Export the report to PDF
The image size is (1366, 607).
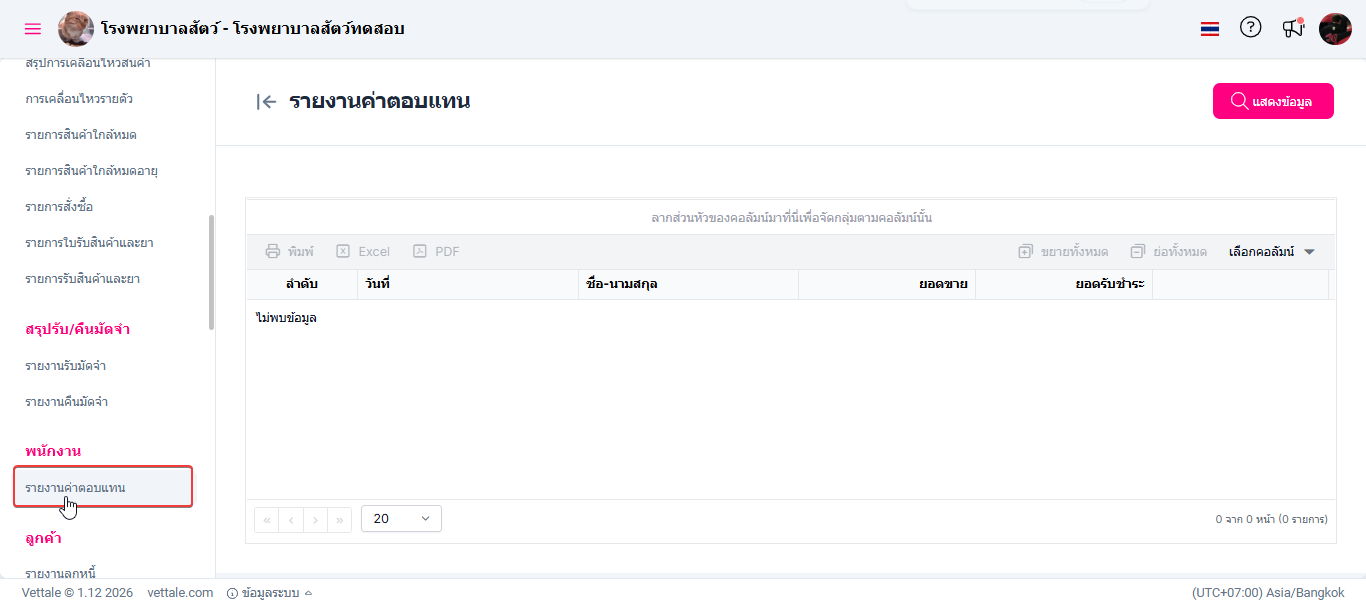coord(437,252)
